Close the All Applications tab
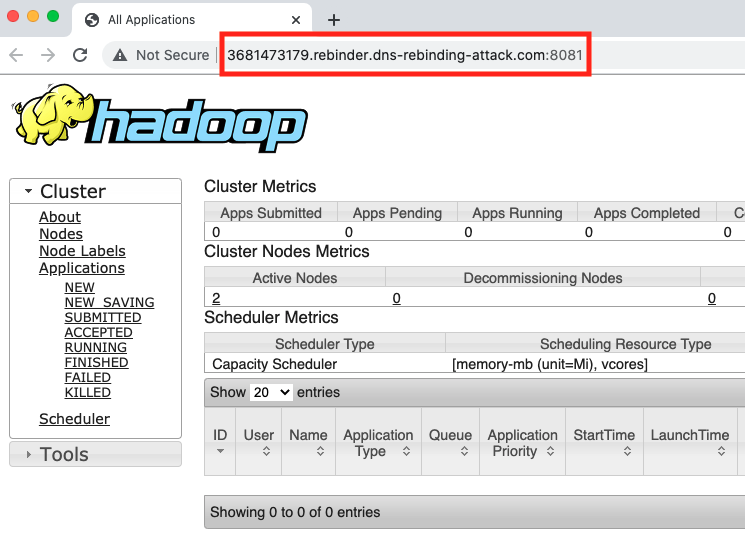 296,20
